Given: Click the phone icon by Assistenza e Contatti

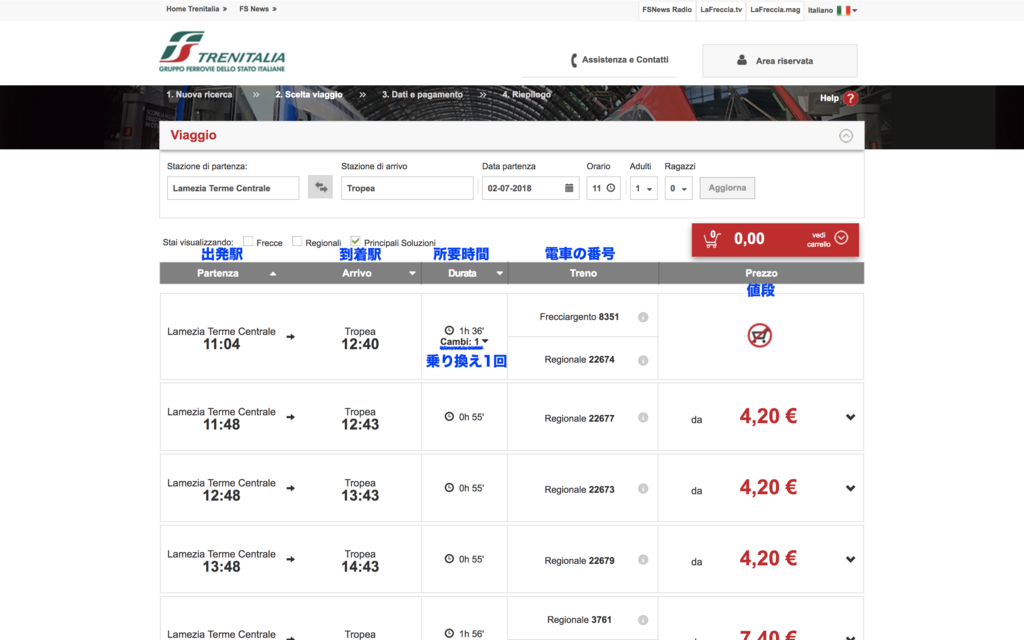Looking at the screenshot, I should pos(573,60).
